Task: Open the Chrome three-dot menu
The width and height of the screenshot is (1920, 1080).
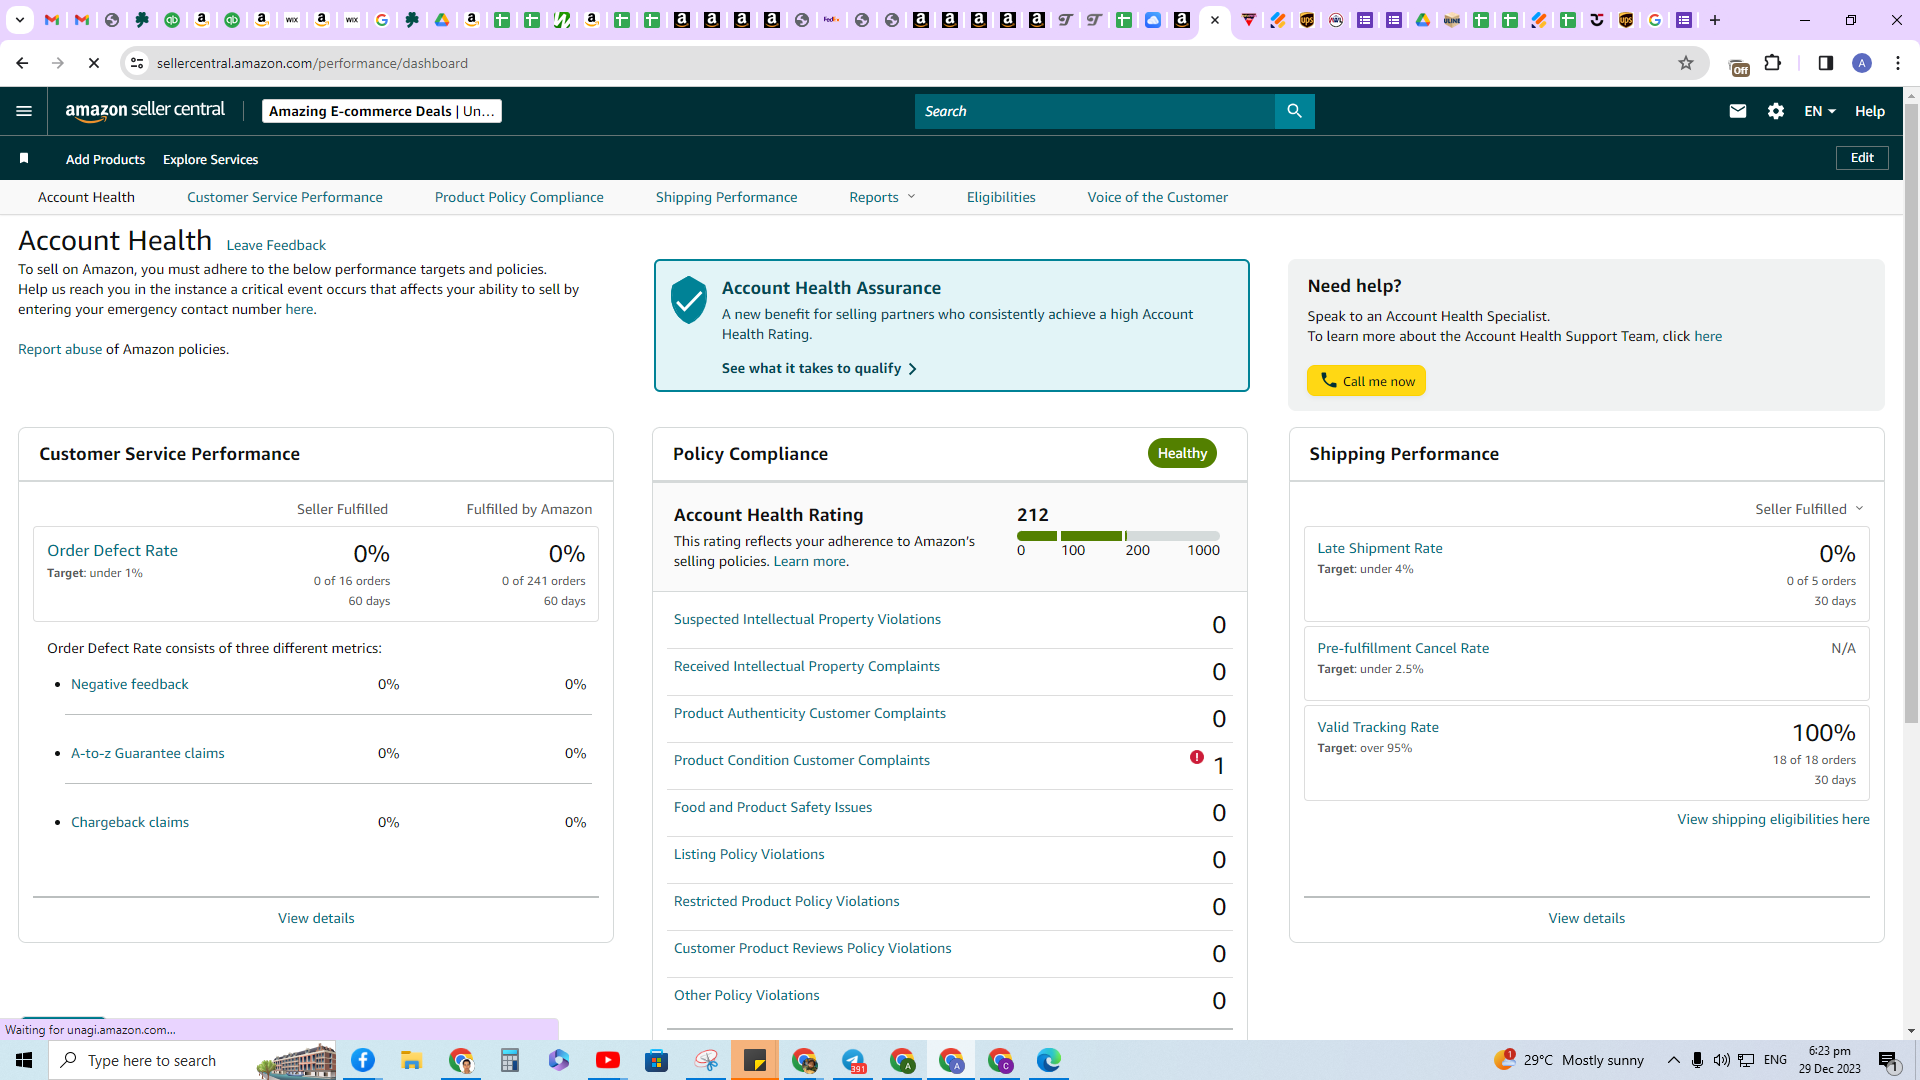Action: [1898, 63]
